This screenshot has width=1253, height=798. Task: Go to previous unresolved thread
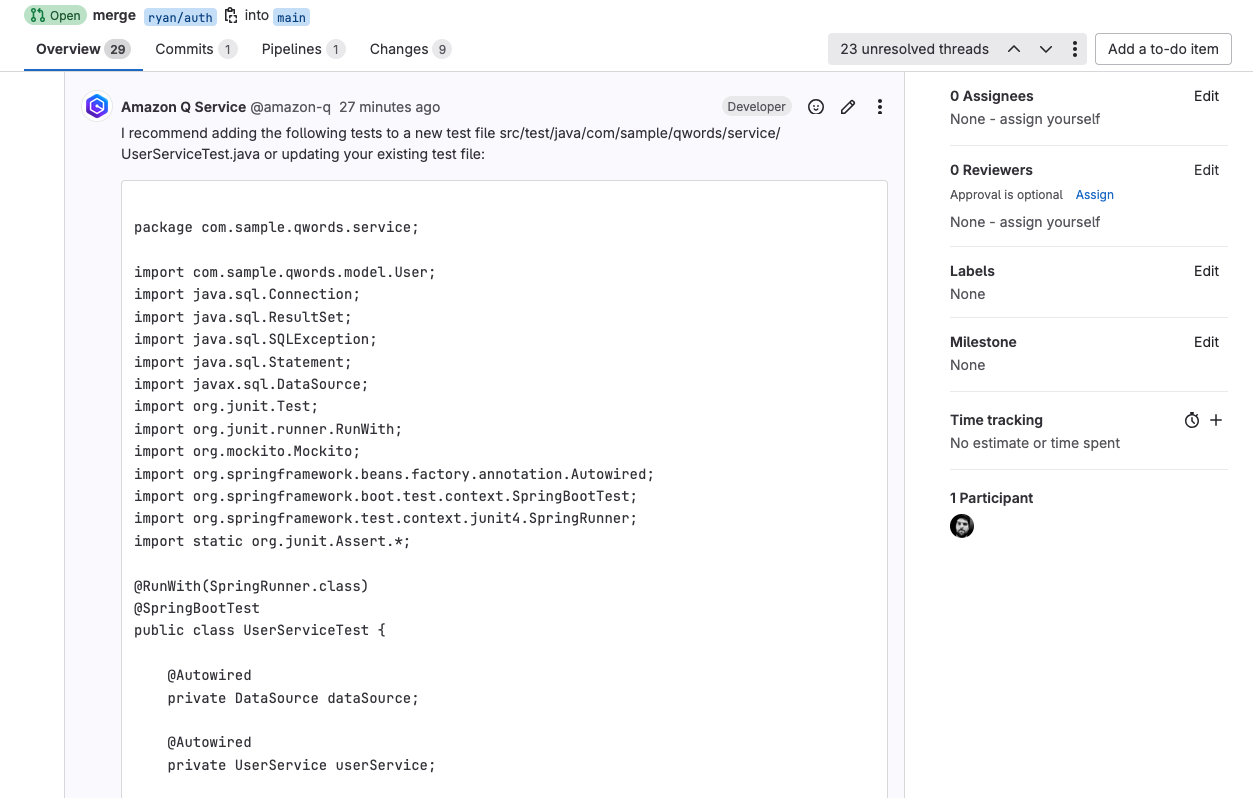[1014, 49]
